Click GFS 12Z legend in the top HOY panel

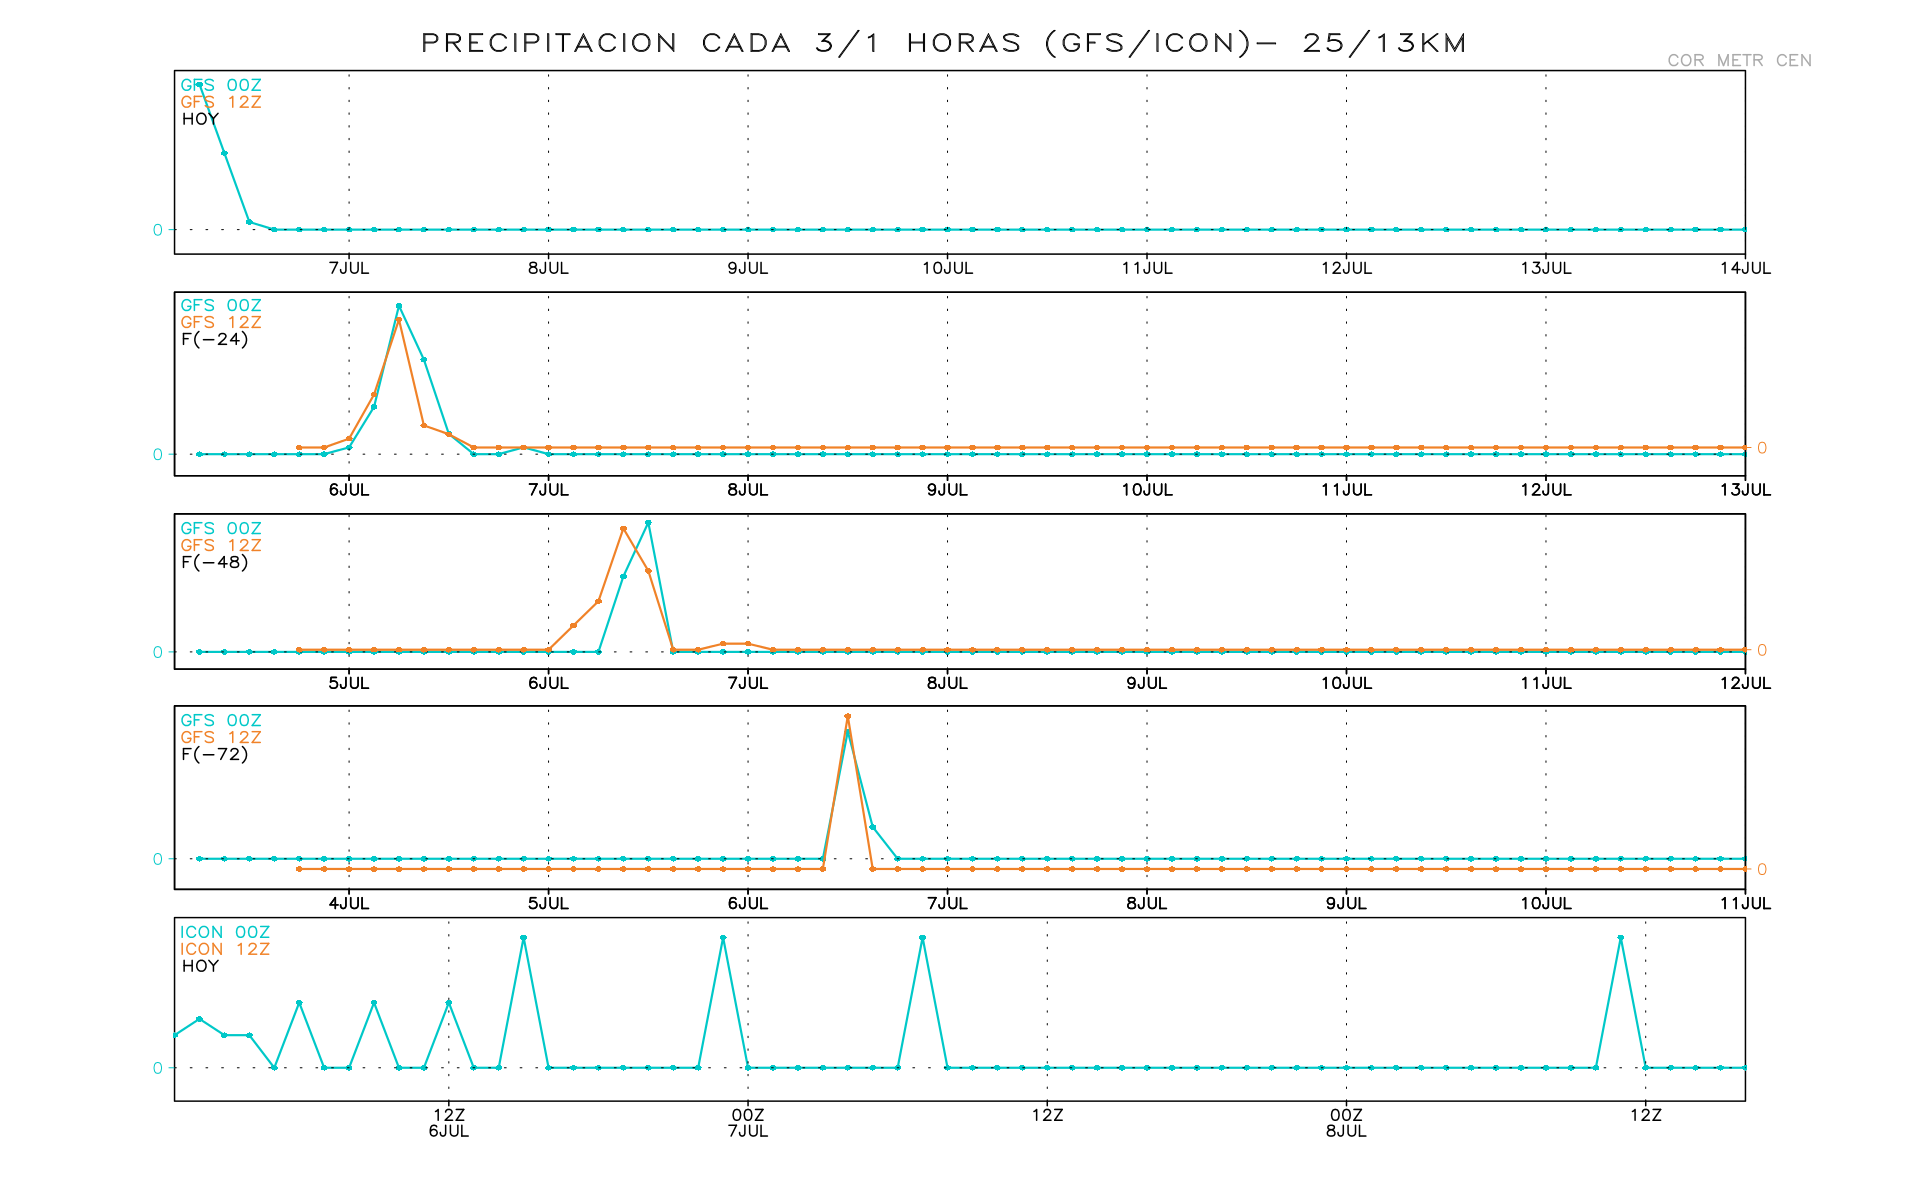pos(221,102)
